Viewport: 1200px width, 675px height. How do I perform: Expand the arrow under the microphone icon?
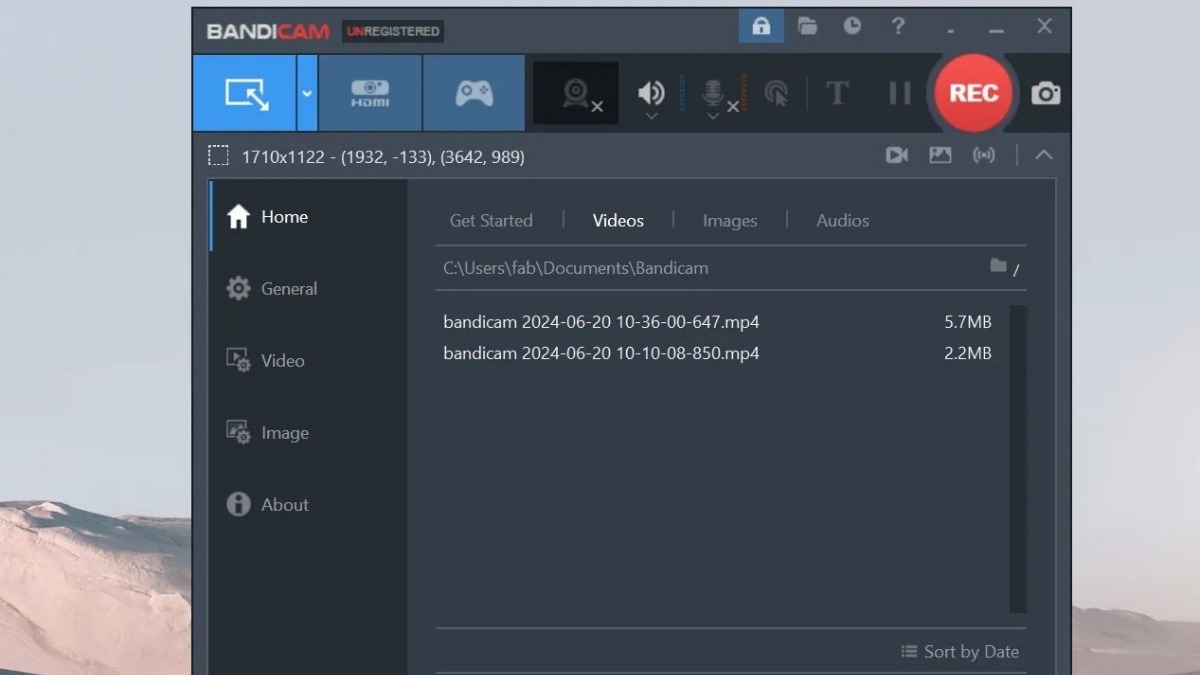point(713,117)
